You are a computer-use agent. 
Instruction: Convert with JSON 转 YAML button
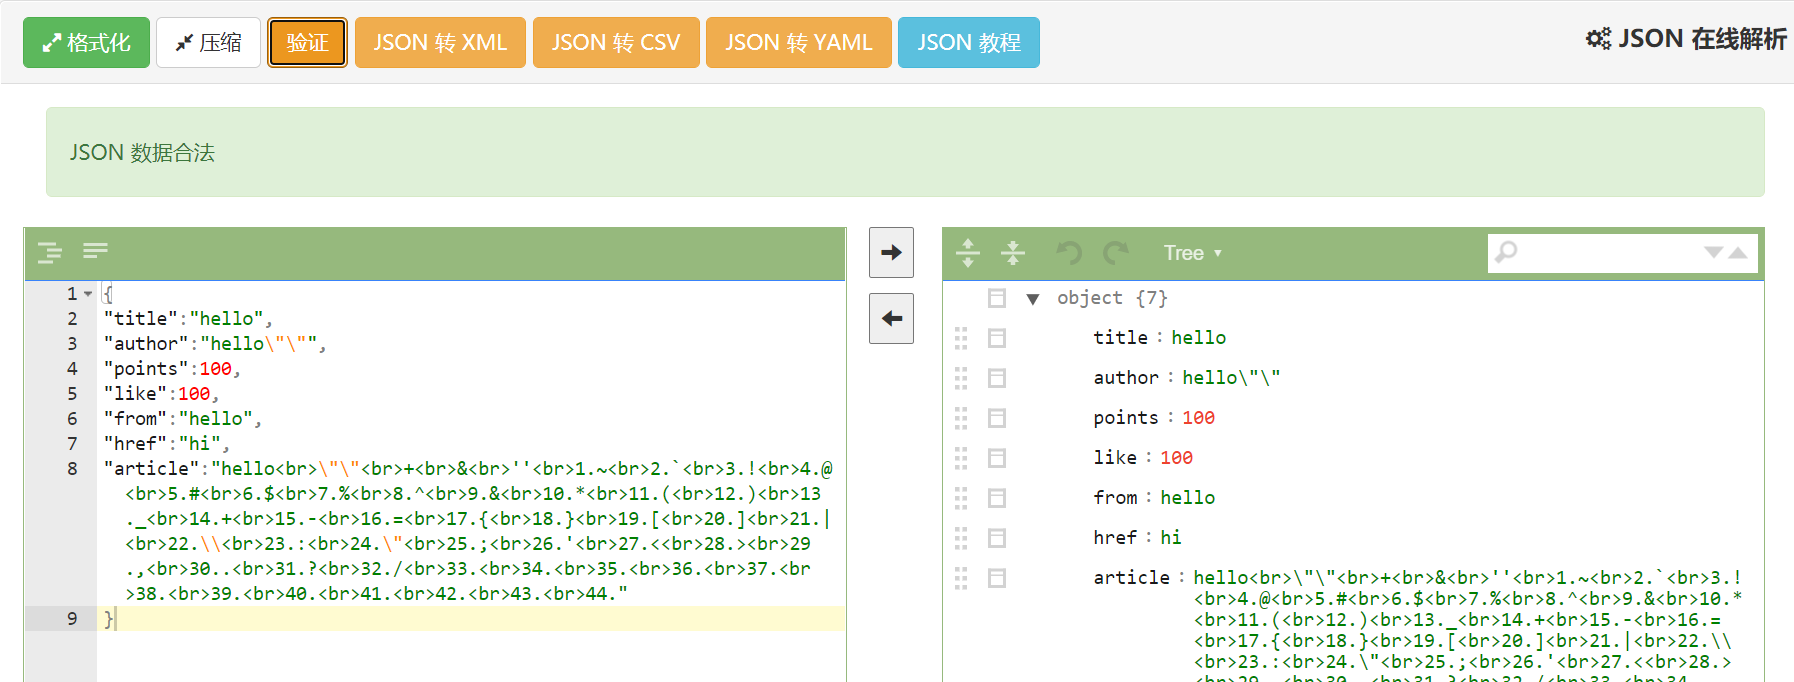pos(799,43)
